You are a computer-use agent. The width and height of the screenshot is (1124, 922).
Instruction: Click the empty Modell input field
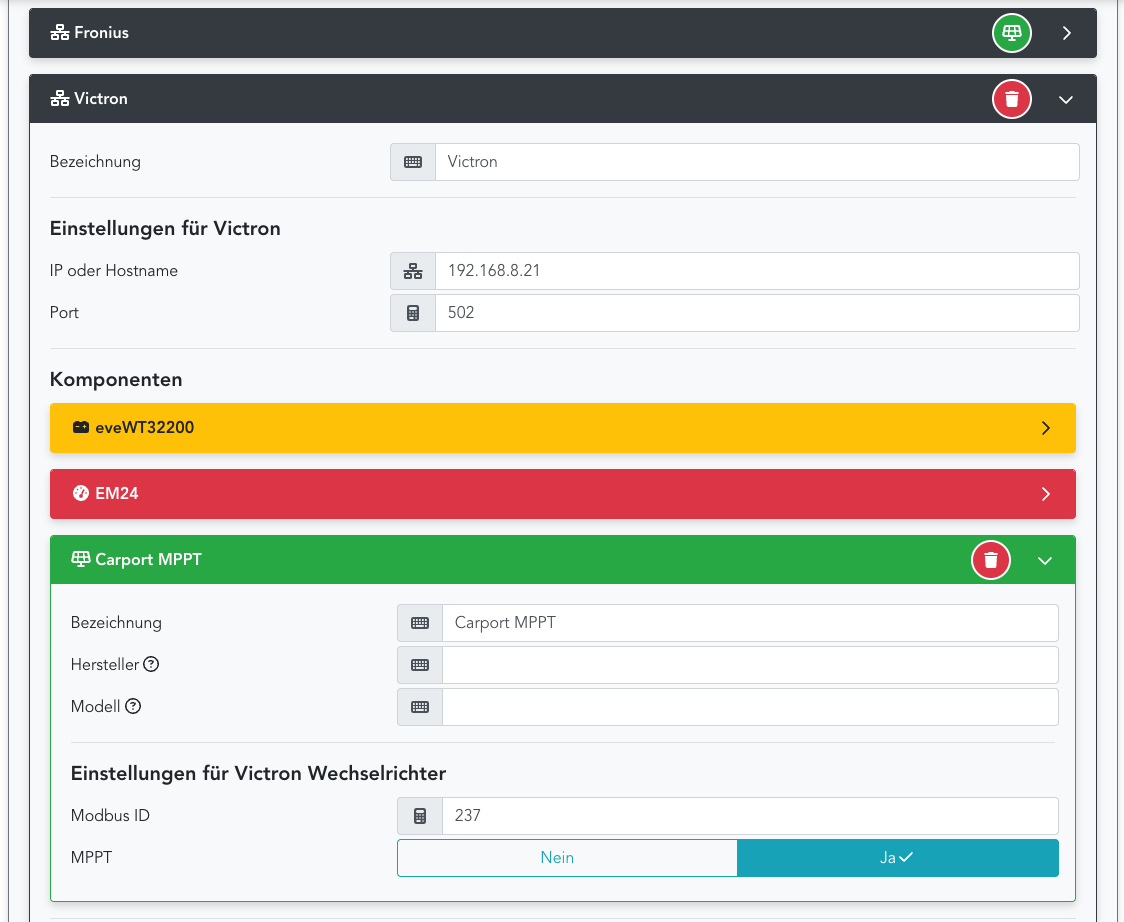coord(750,707)
